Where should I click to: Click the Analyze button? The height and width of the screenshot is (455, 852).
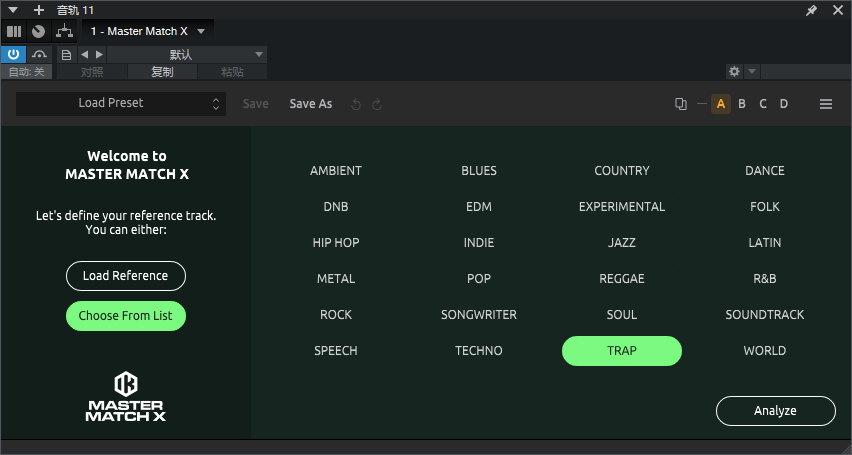[775, 411]
